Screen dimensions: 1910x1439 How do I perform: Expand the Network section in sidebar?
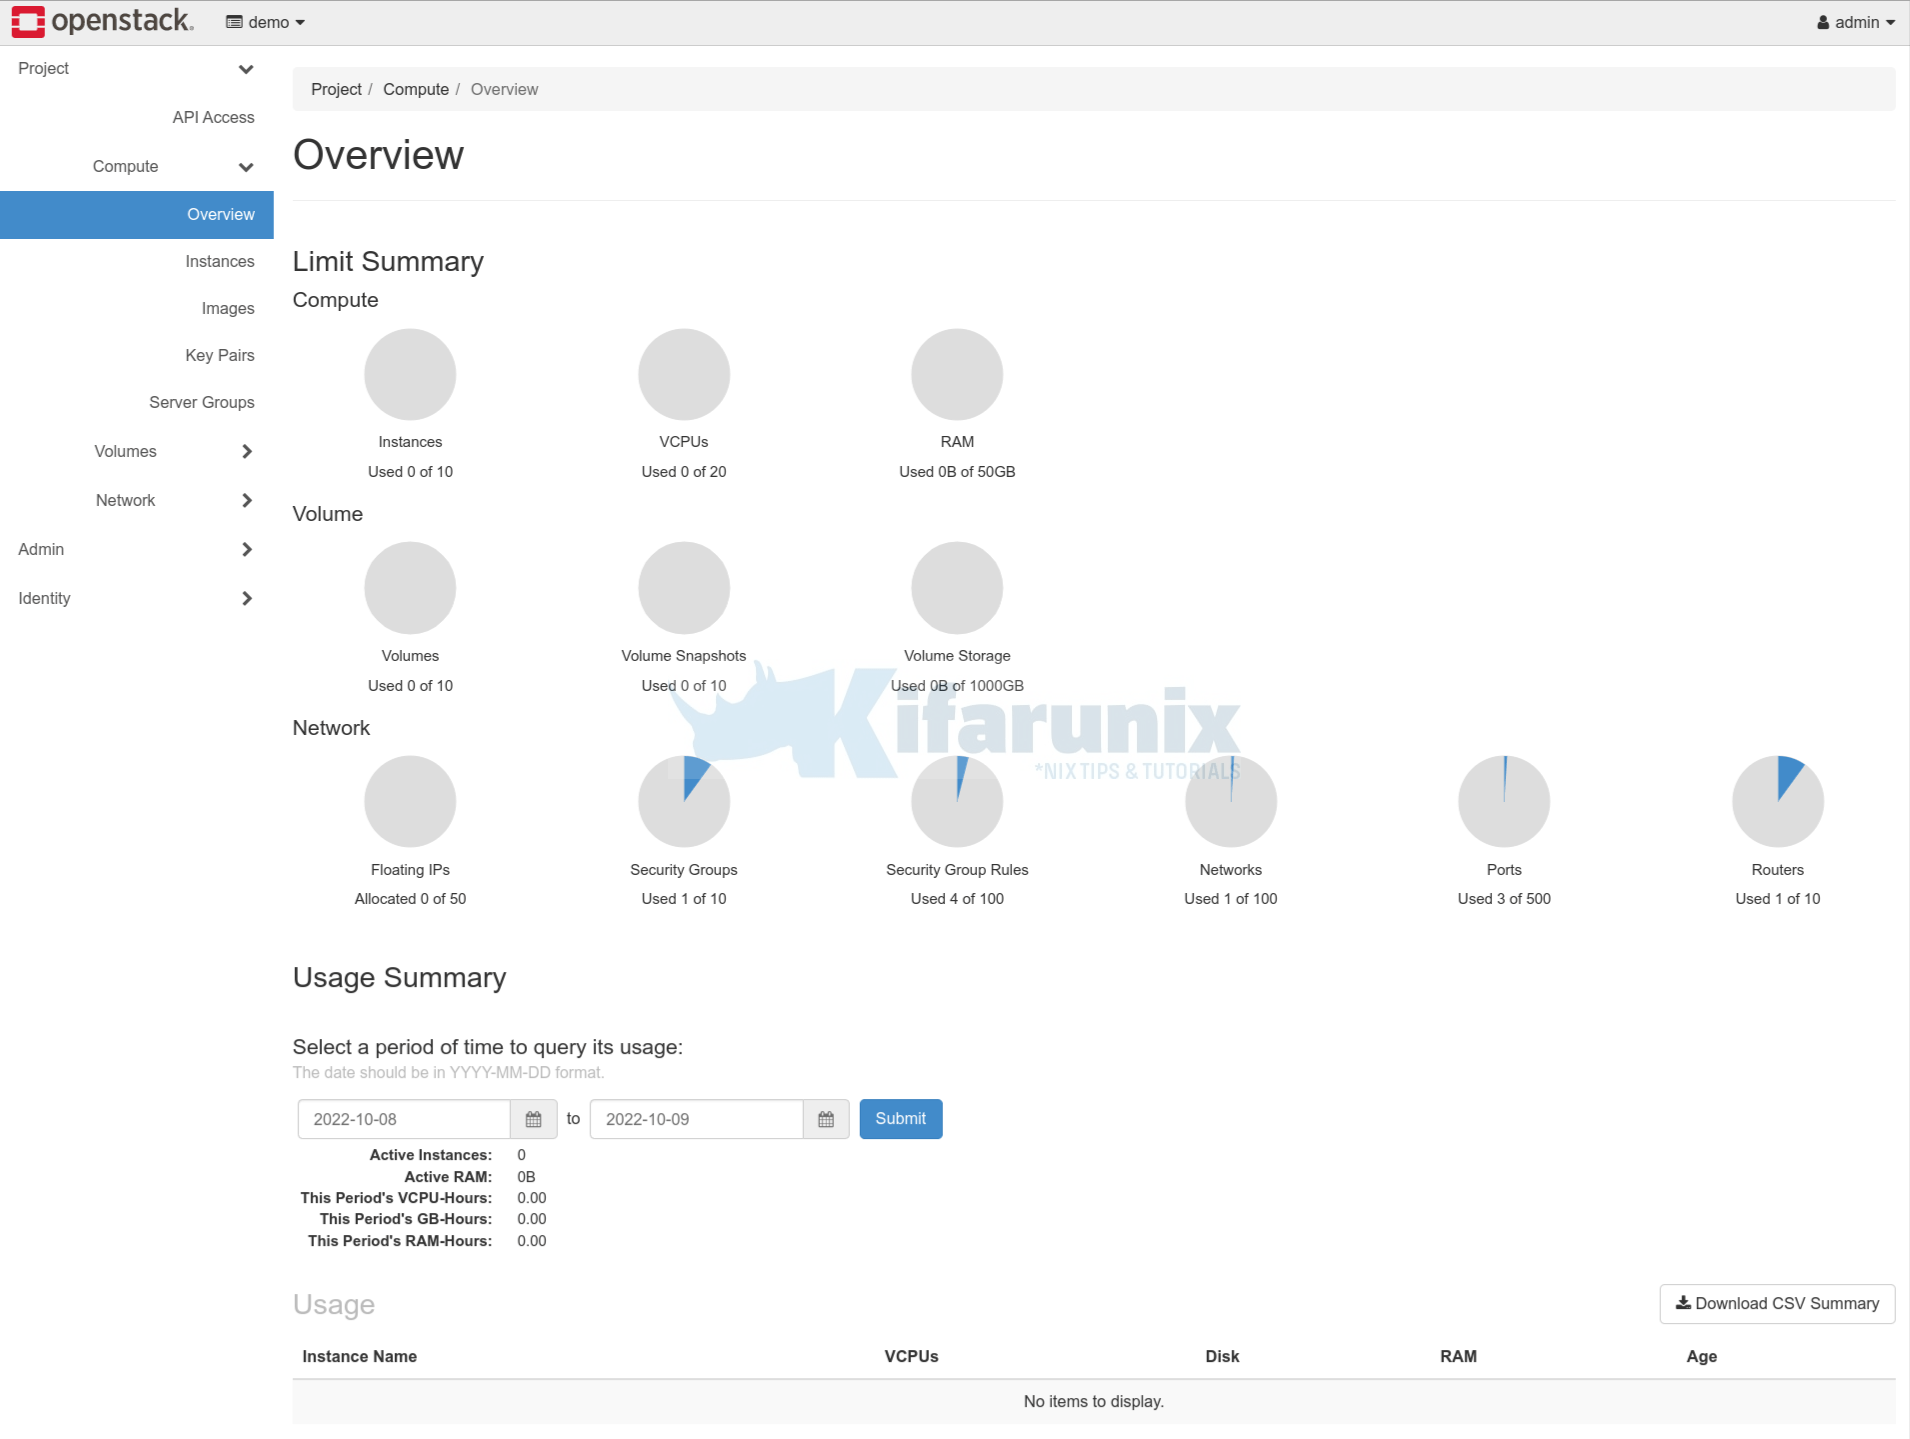pyautogui.click(x=246, y=500)
